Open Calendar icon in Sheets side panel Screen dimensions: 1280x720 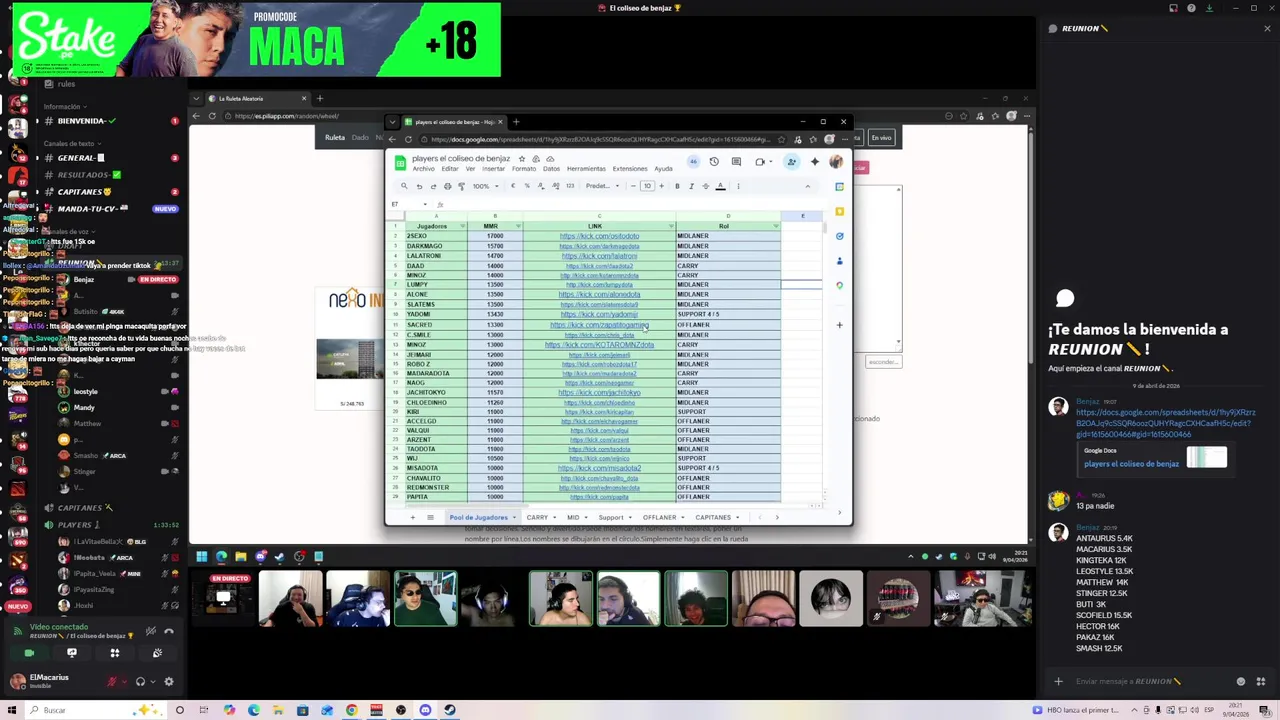coord(840,186)
